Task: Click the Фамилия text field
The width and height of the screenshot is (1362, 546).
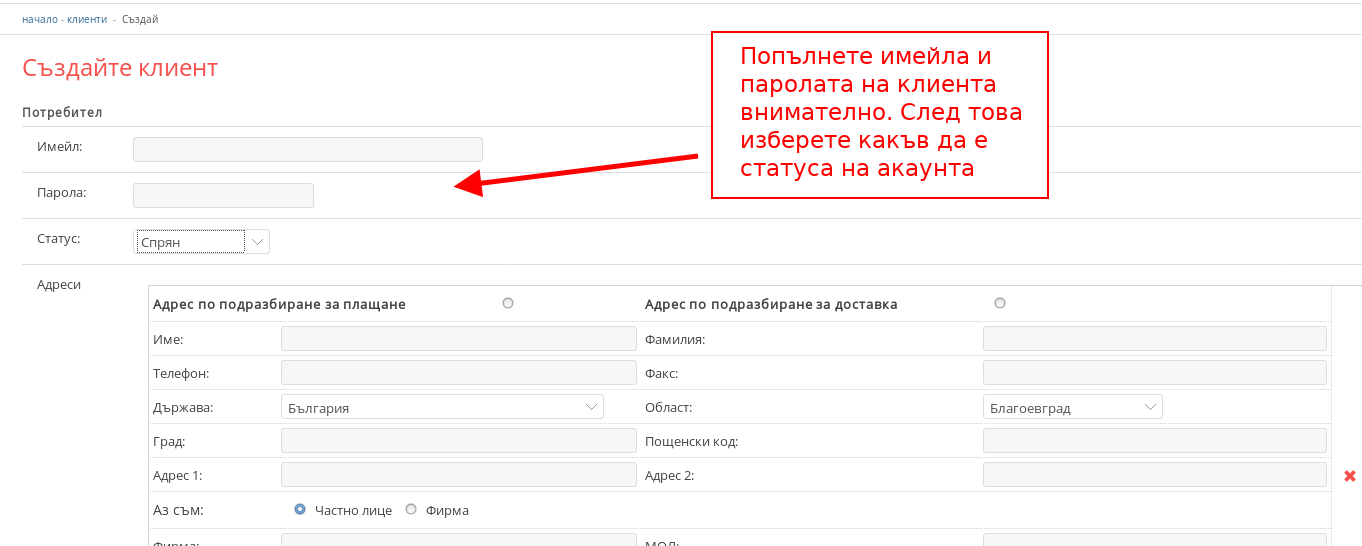Action: coord(1154,339)
